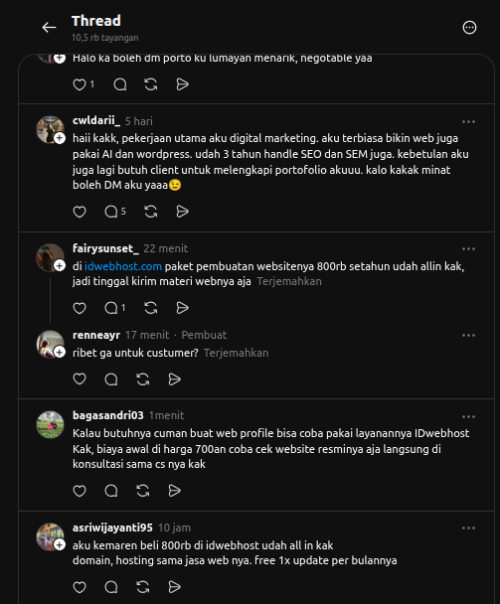Screen dimensions: 500x604
Task: Open bagasandri03's profile picture
Action: tap(50, 425)
